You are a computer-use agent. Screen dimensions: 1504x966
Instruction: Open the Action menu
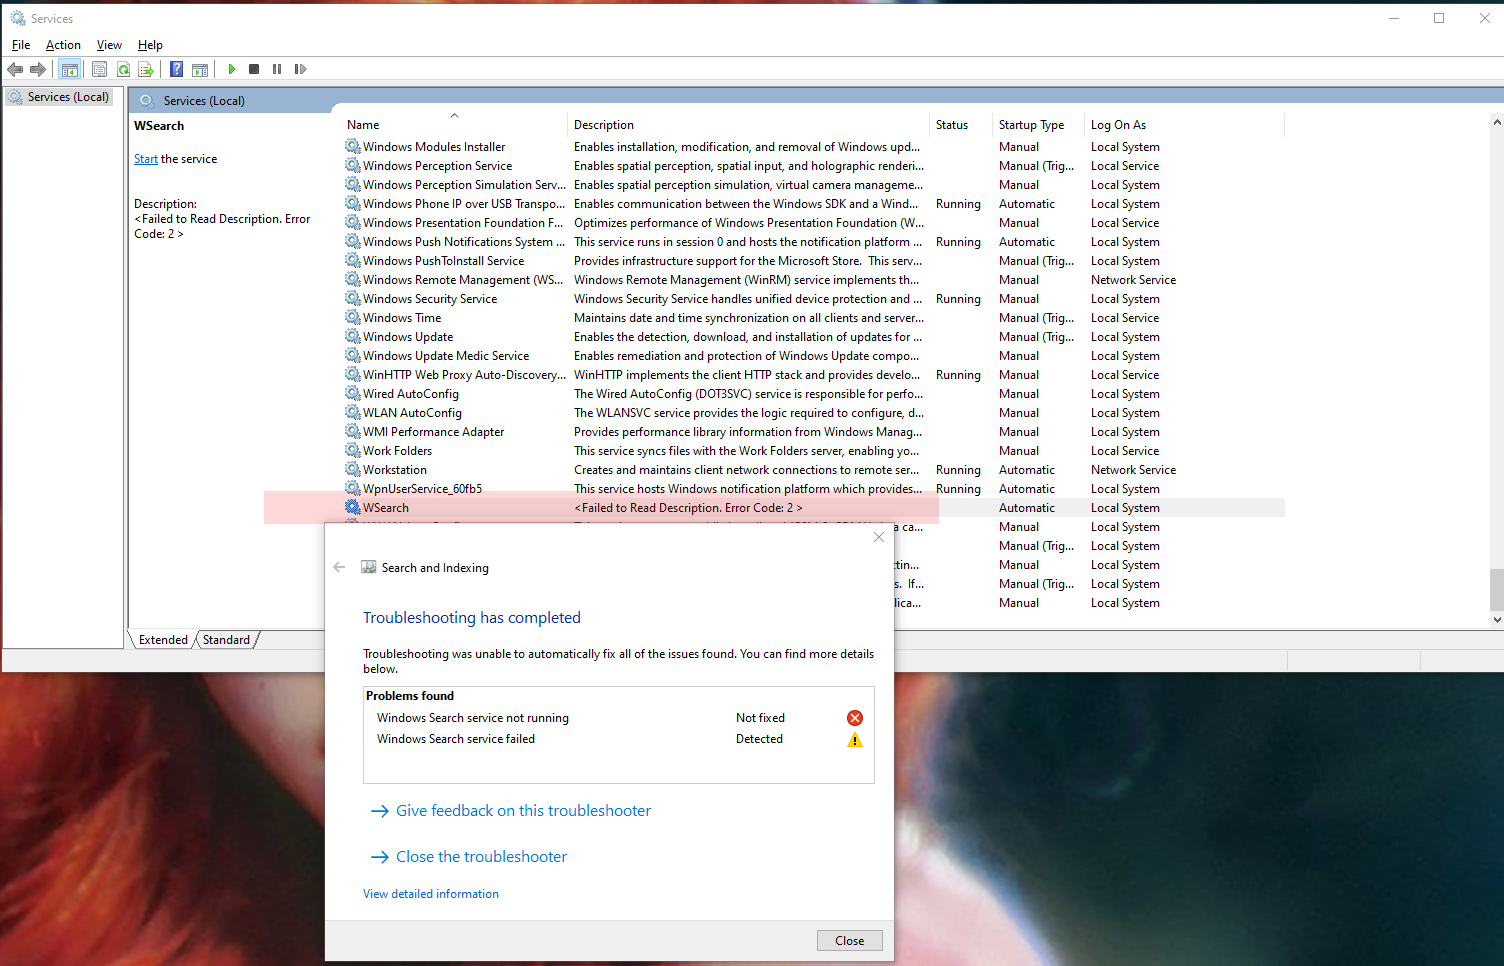click(x=63, y=45)
